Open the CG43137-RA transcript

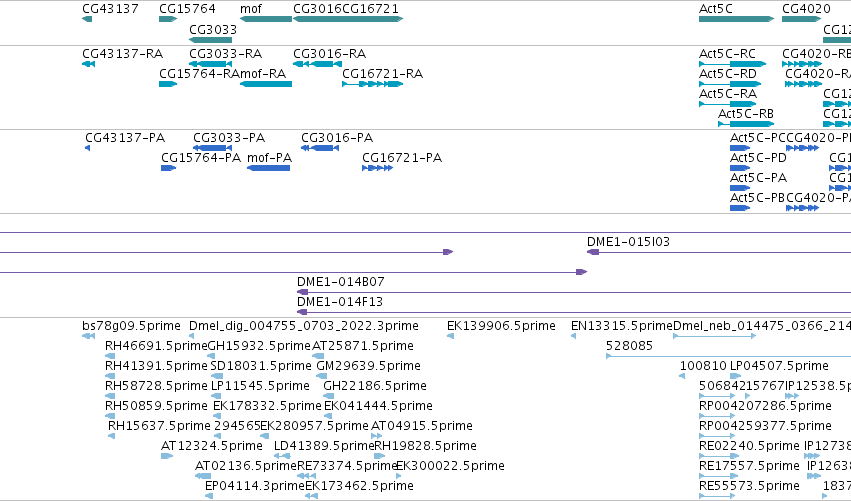pos(88,65)
